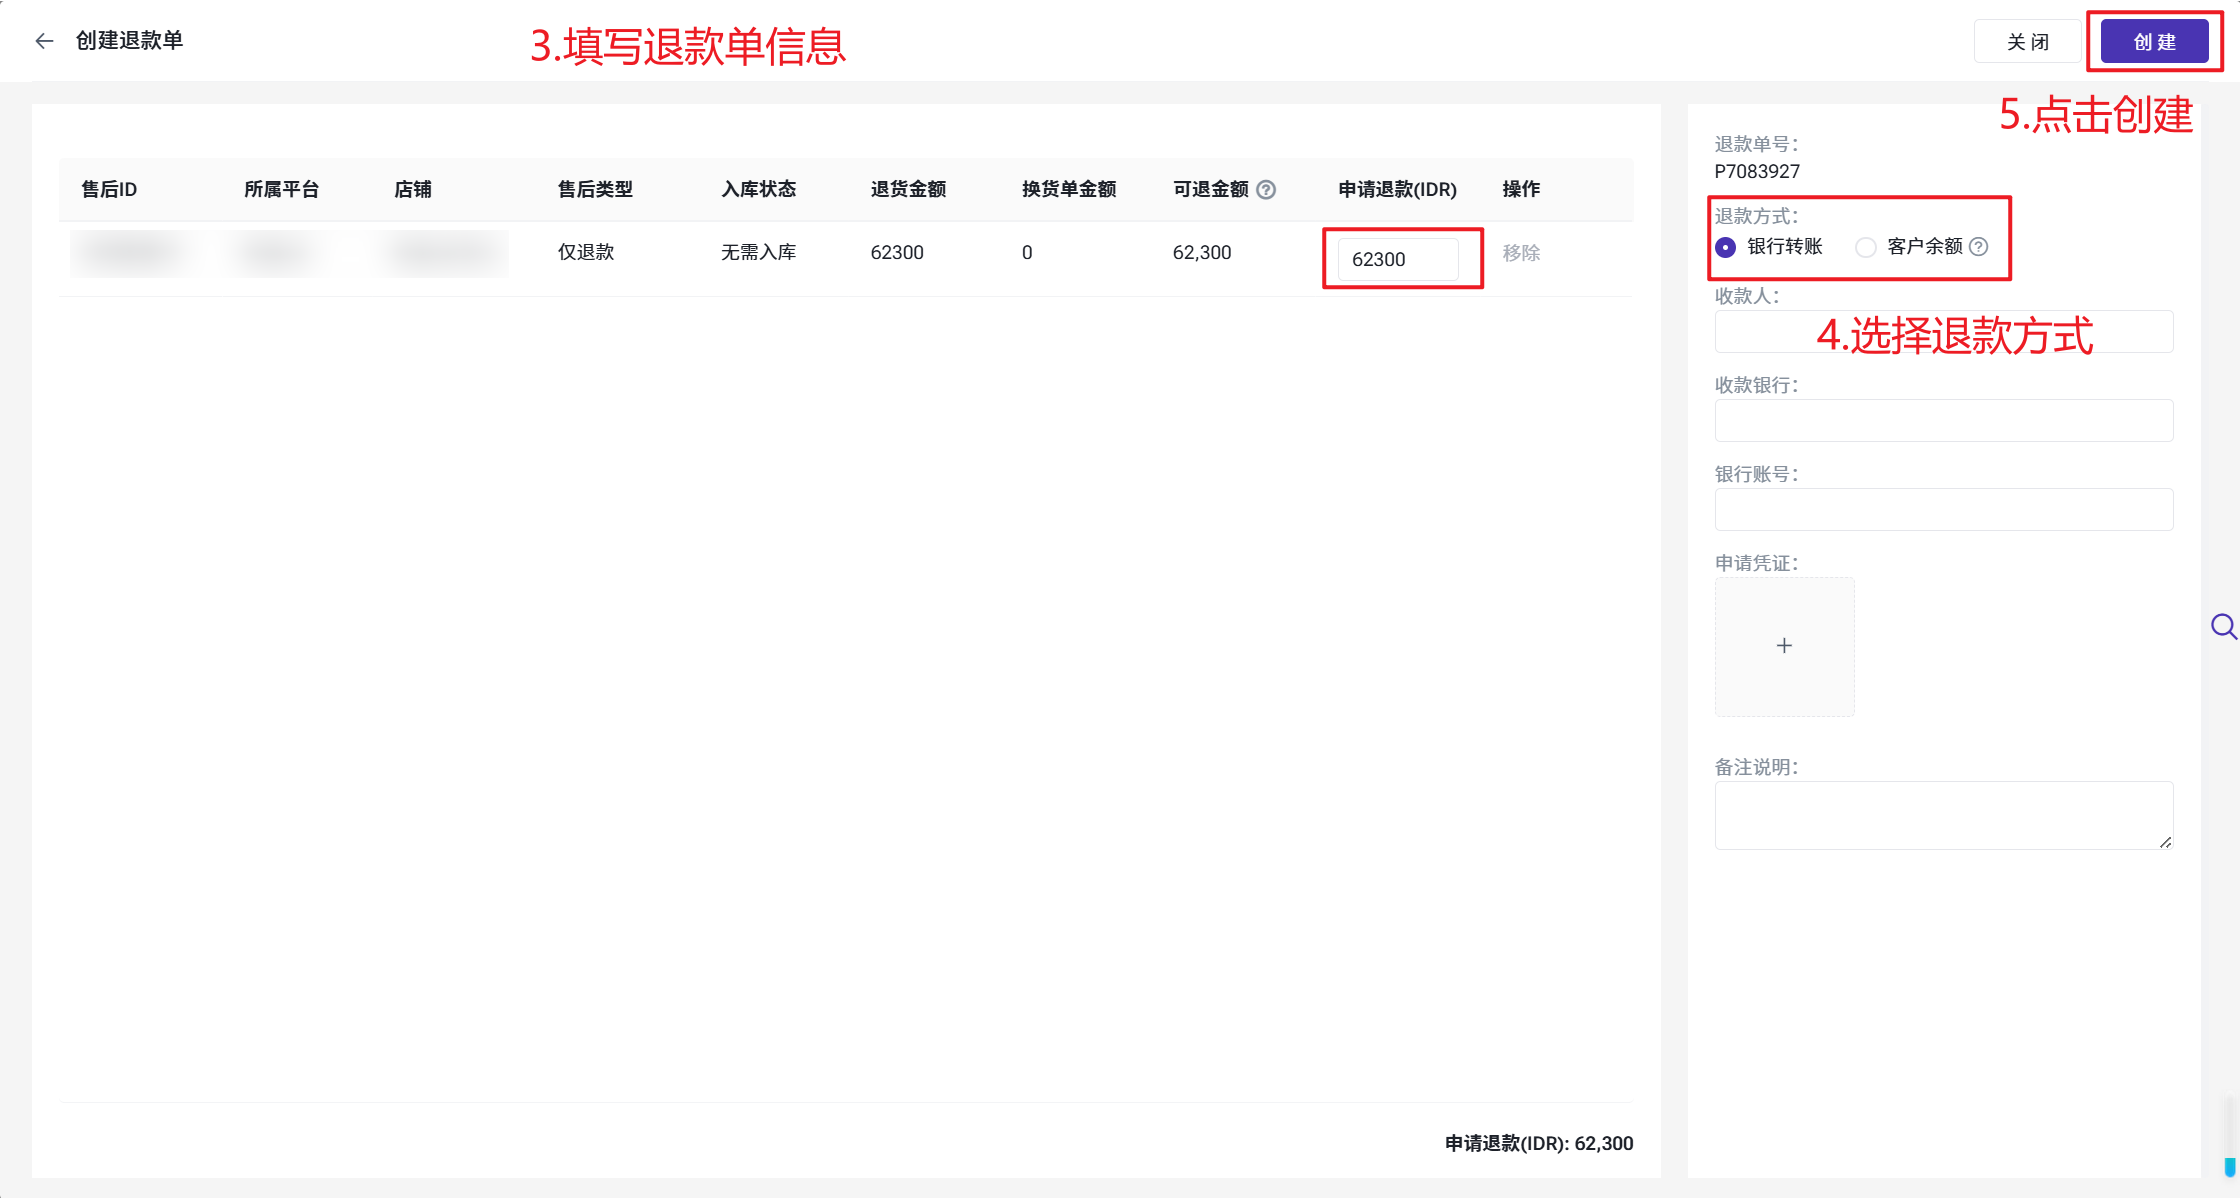This screenshot has width=2240, height=1198.
Task: Click the back arrow icon
Action: [x=44, y=41]
